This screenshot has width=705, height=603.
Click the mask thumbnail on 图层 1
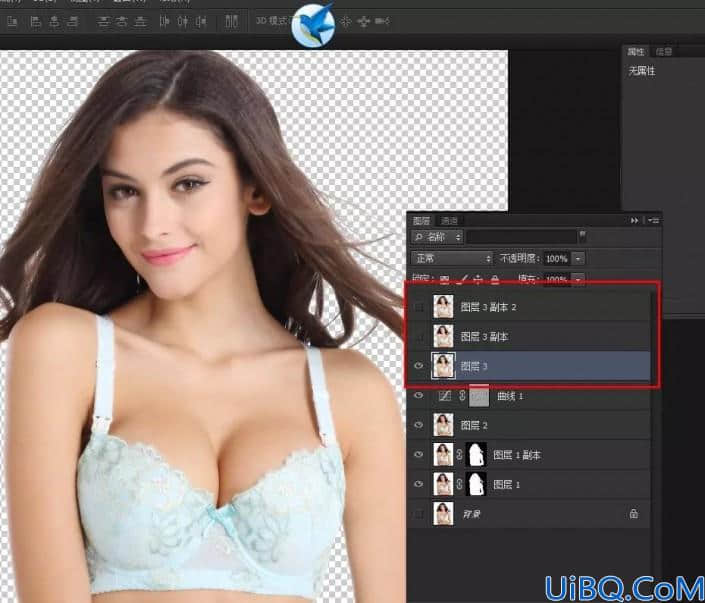476,484
